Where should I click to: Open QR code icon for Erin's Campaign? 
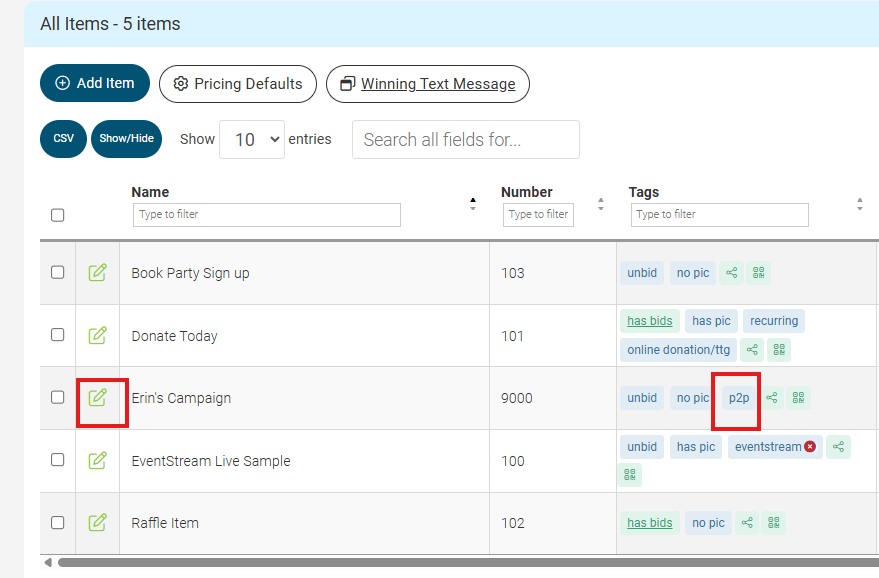[798, 398]
